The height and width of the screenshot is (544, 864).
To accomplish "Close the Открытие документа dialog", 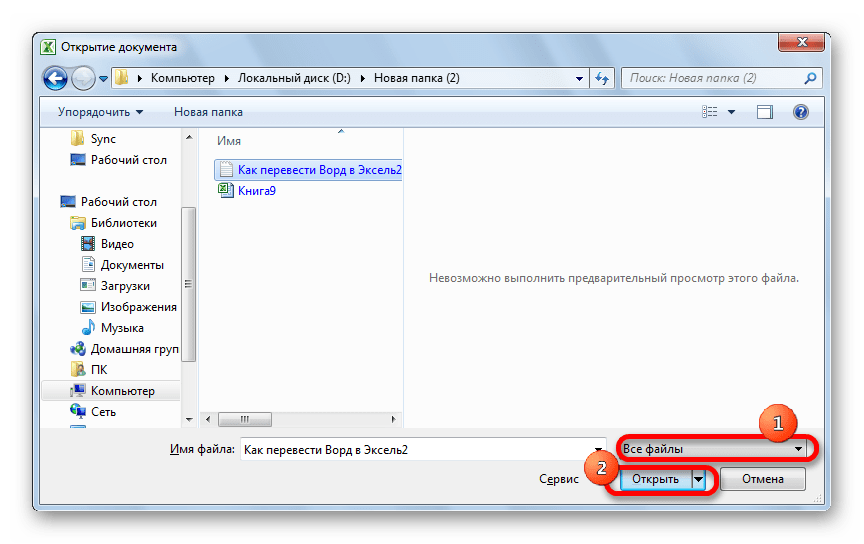I will coord(803,42).
